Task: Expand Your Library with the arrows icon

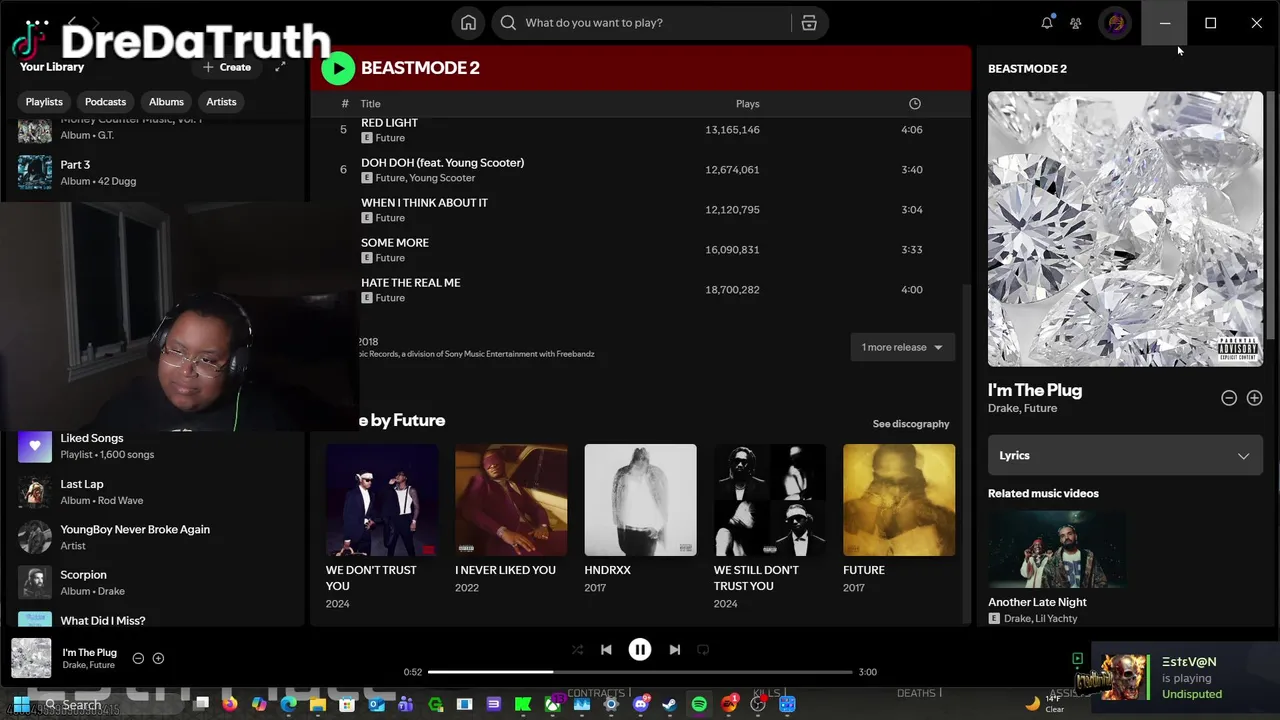Action: click(280, 67)
